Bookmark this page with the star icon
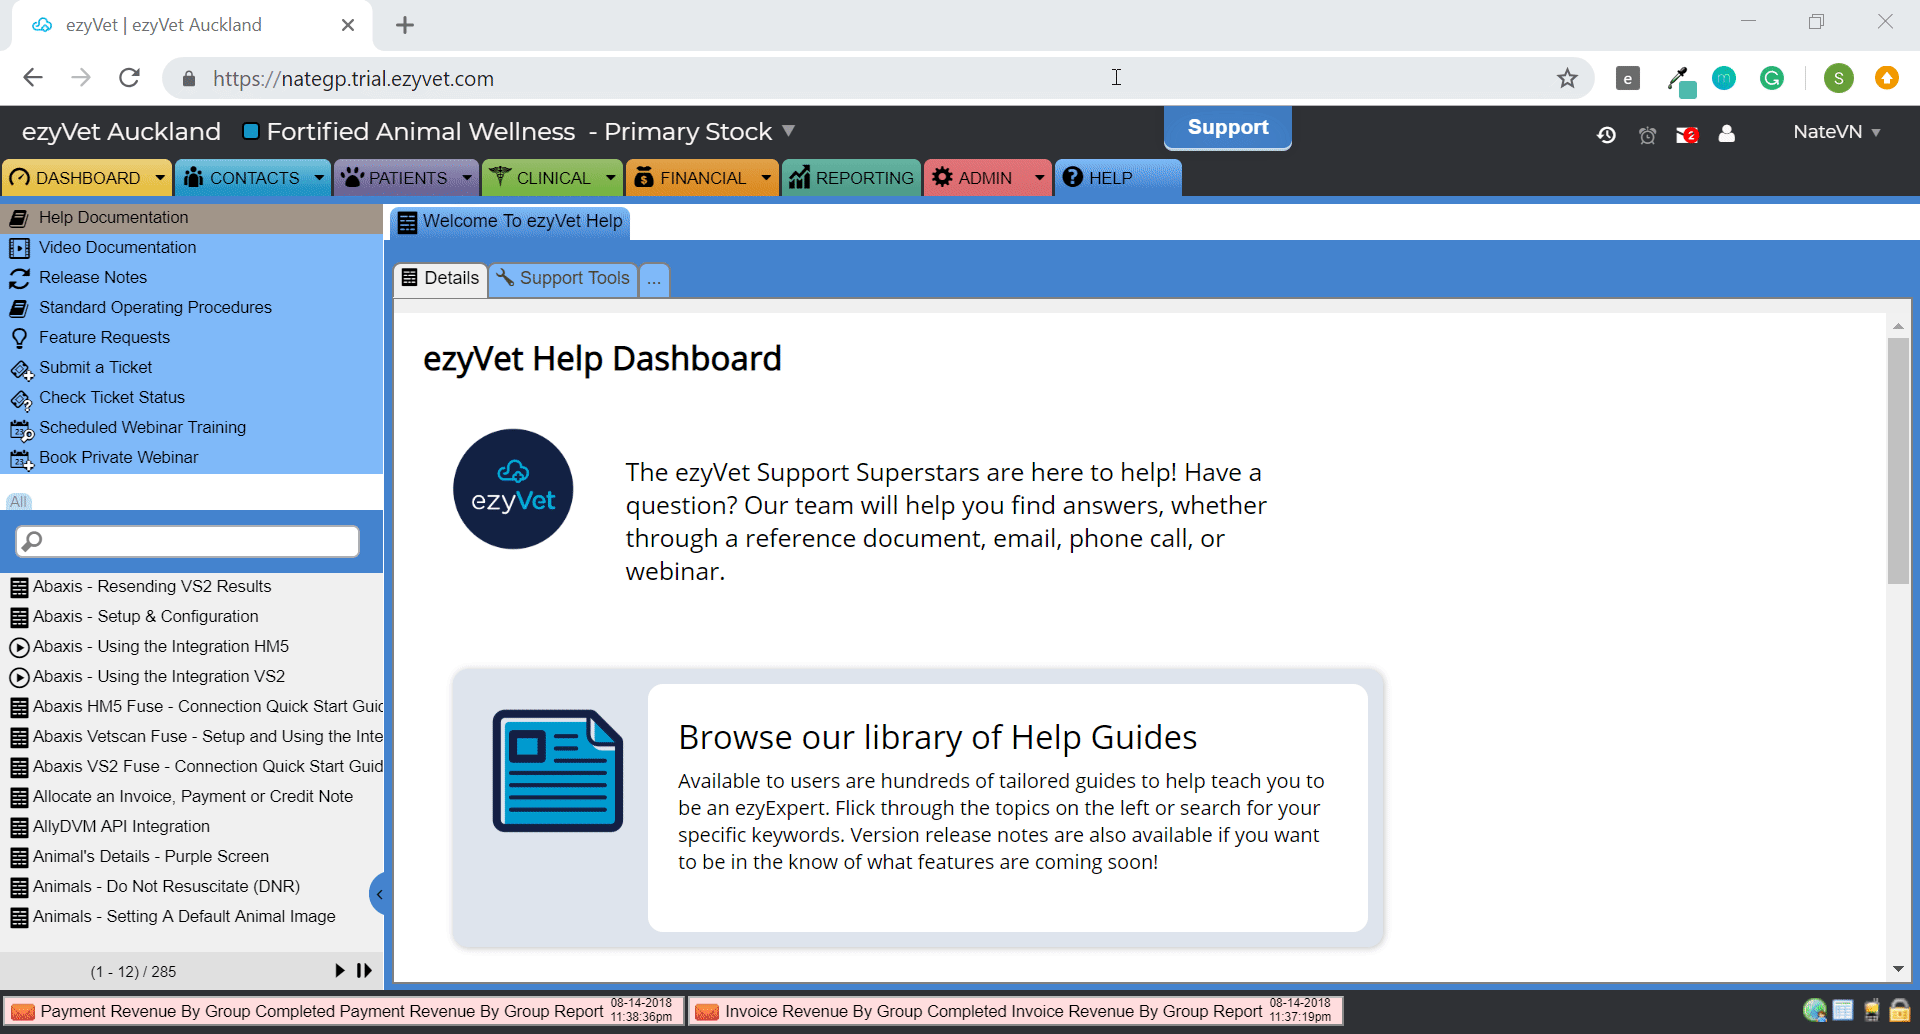This screenshot has height=1034, width=1920. tap(1567, 78)
